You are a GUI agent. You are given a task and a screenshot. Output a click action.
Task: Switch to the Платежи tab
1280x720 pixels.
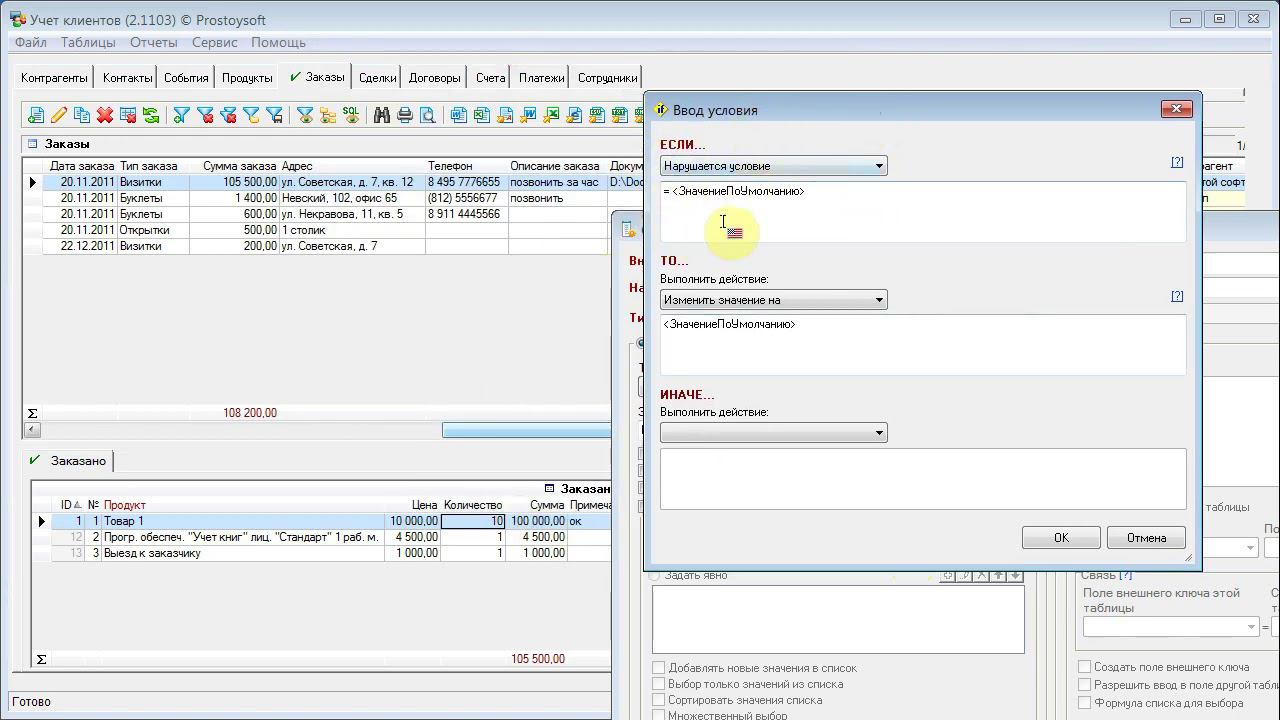541,78
